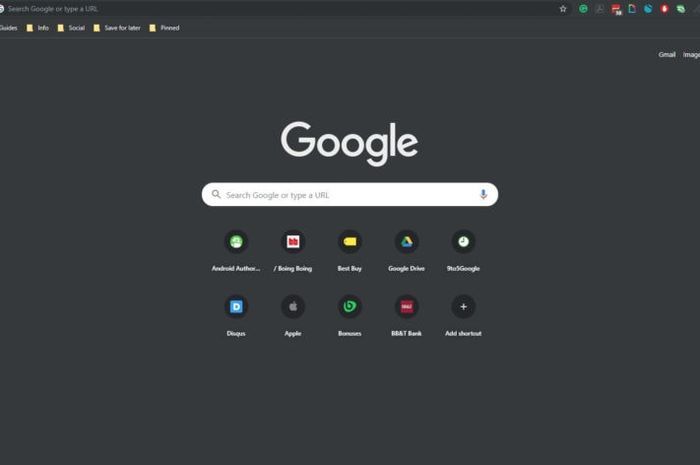Open the red calendar extension with badge
This screenshot has height=465, width=700.
click(617, 9)
